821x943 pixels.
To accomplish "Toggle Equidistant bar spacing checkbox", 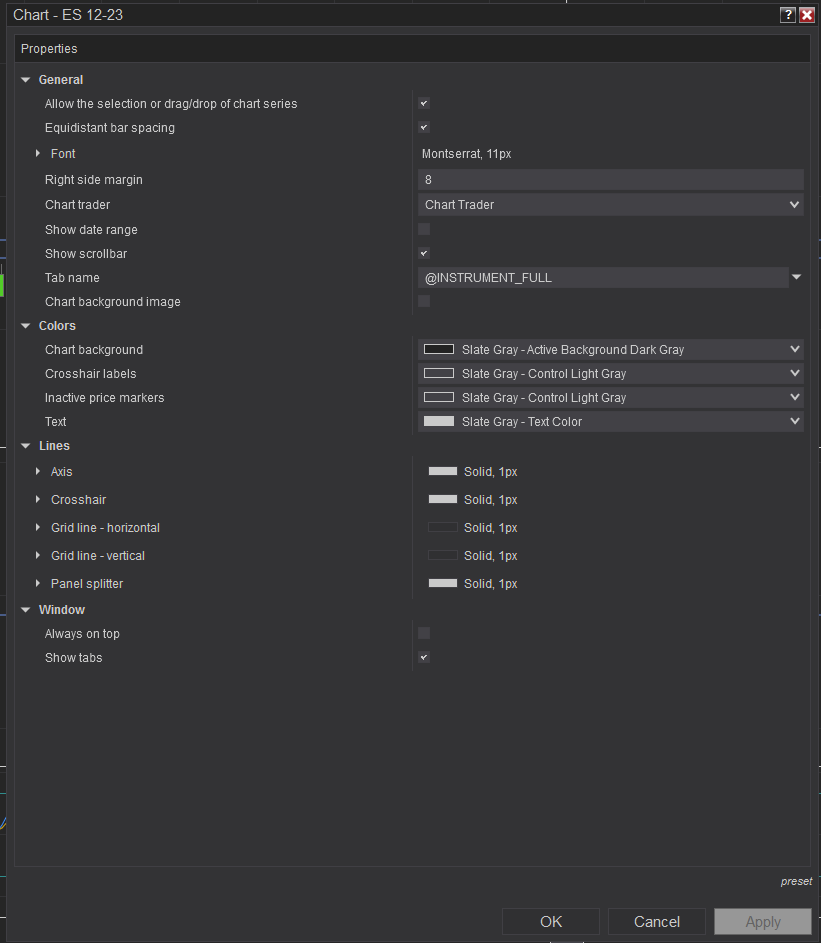I will click(x=424, y=128).
